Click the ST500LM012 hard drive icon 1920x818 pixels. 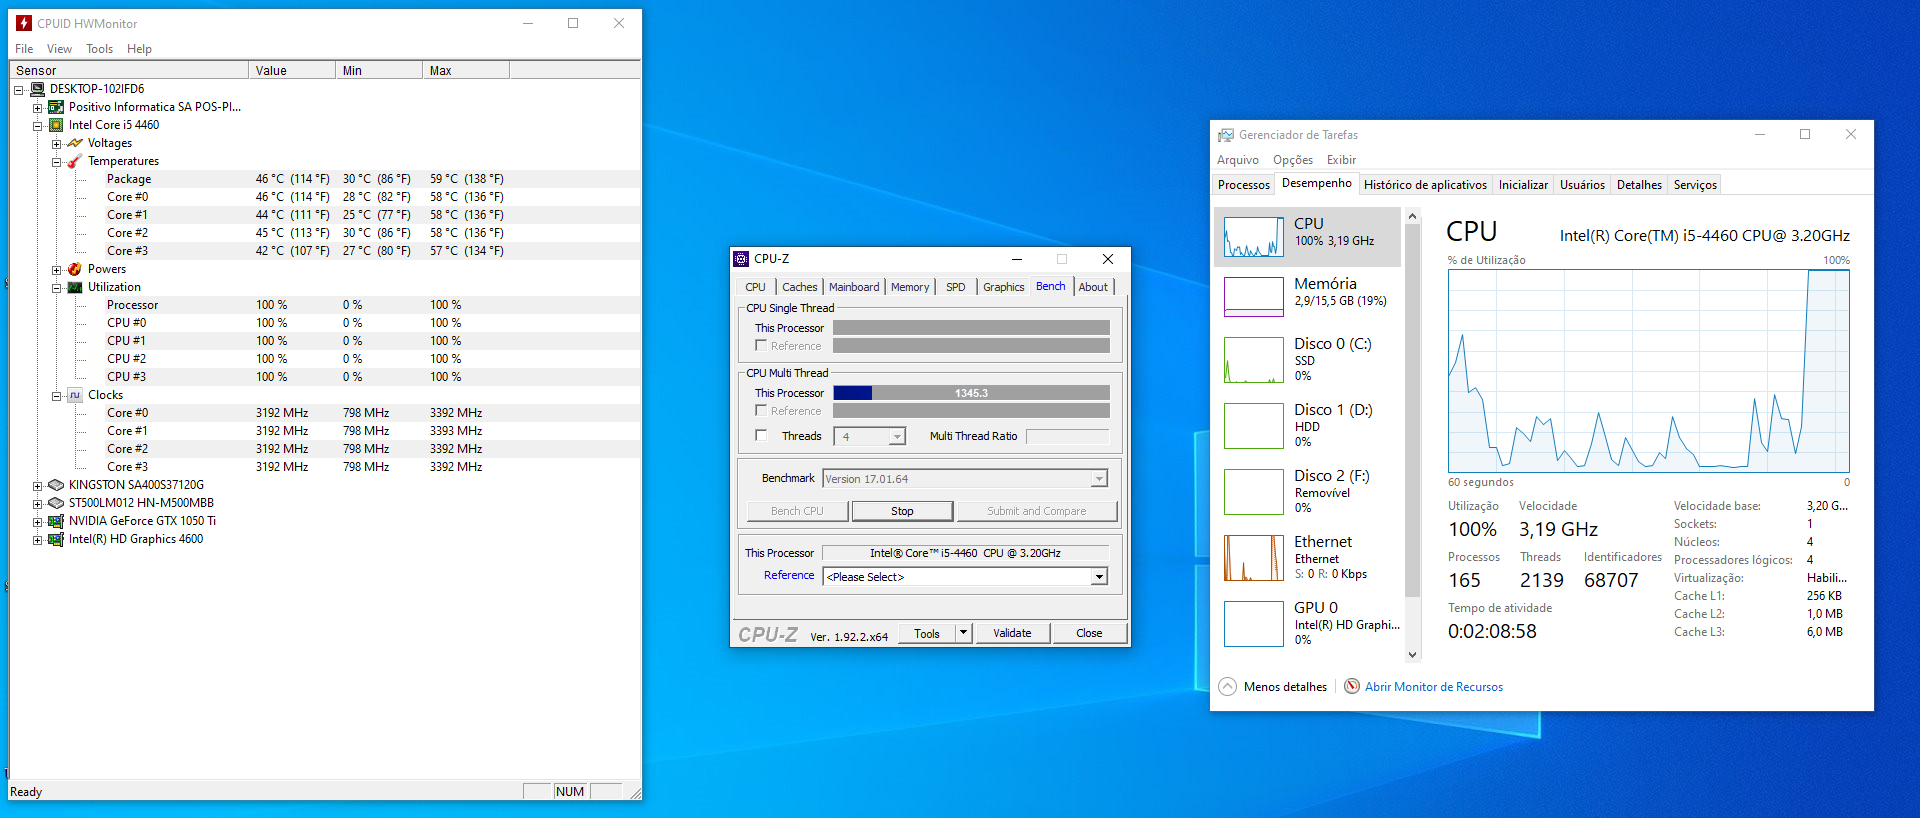(x=56, y=503)
